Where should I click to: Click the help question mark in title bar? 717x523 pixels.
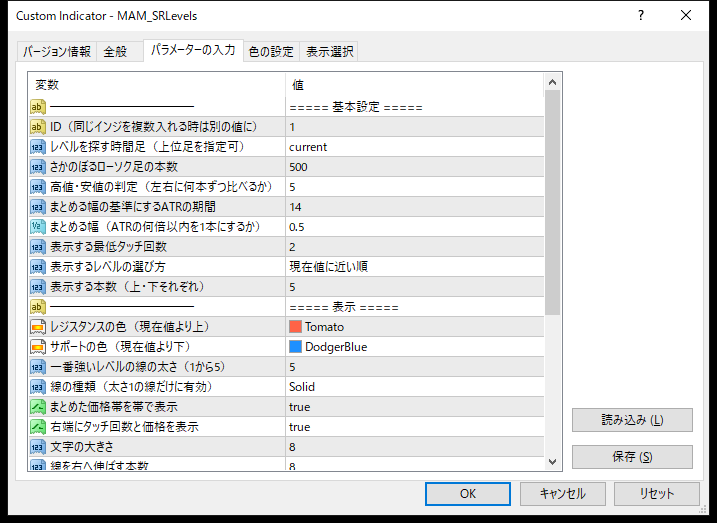[641, 16]
